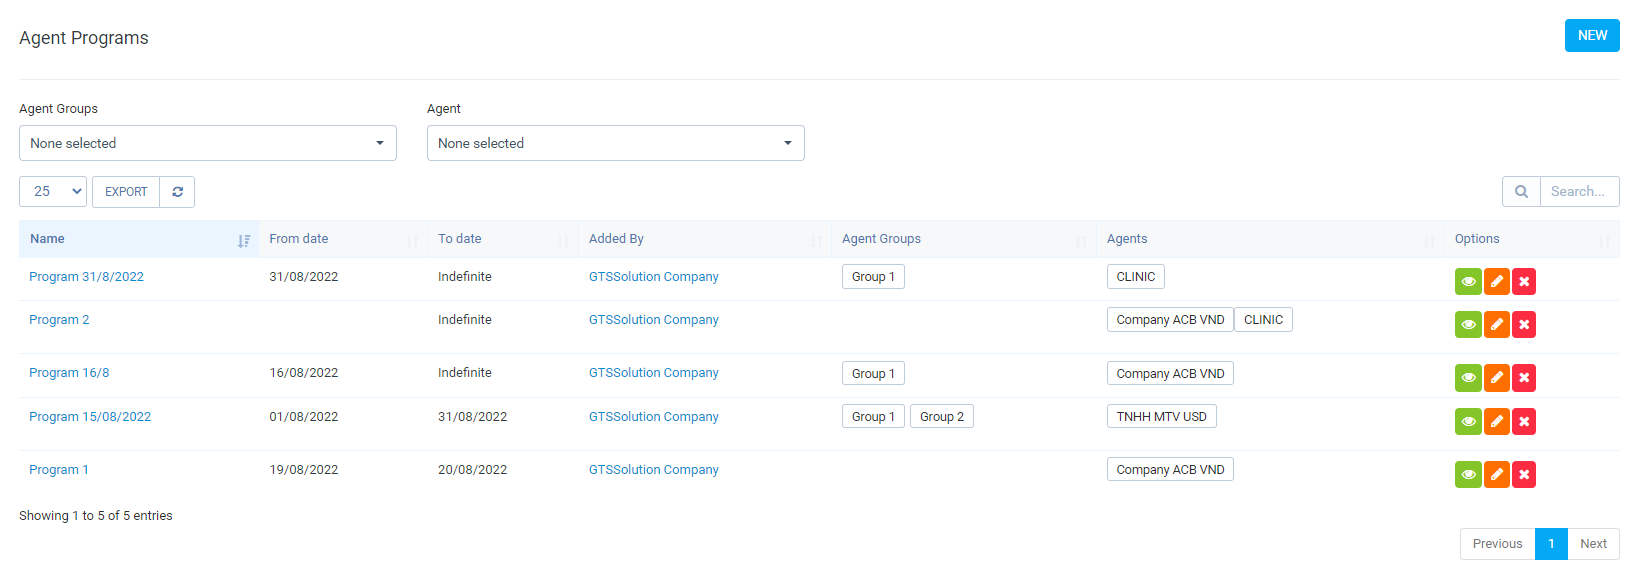Viewport: 1638px width, 583px height.
Task: View details of Program 16/8
Action: (x=1468, y=378)
